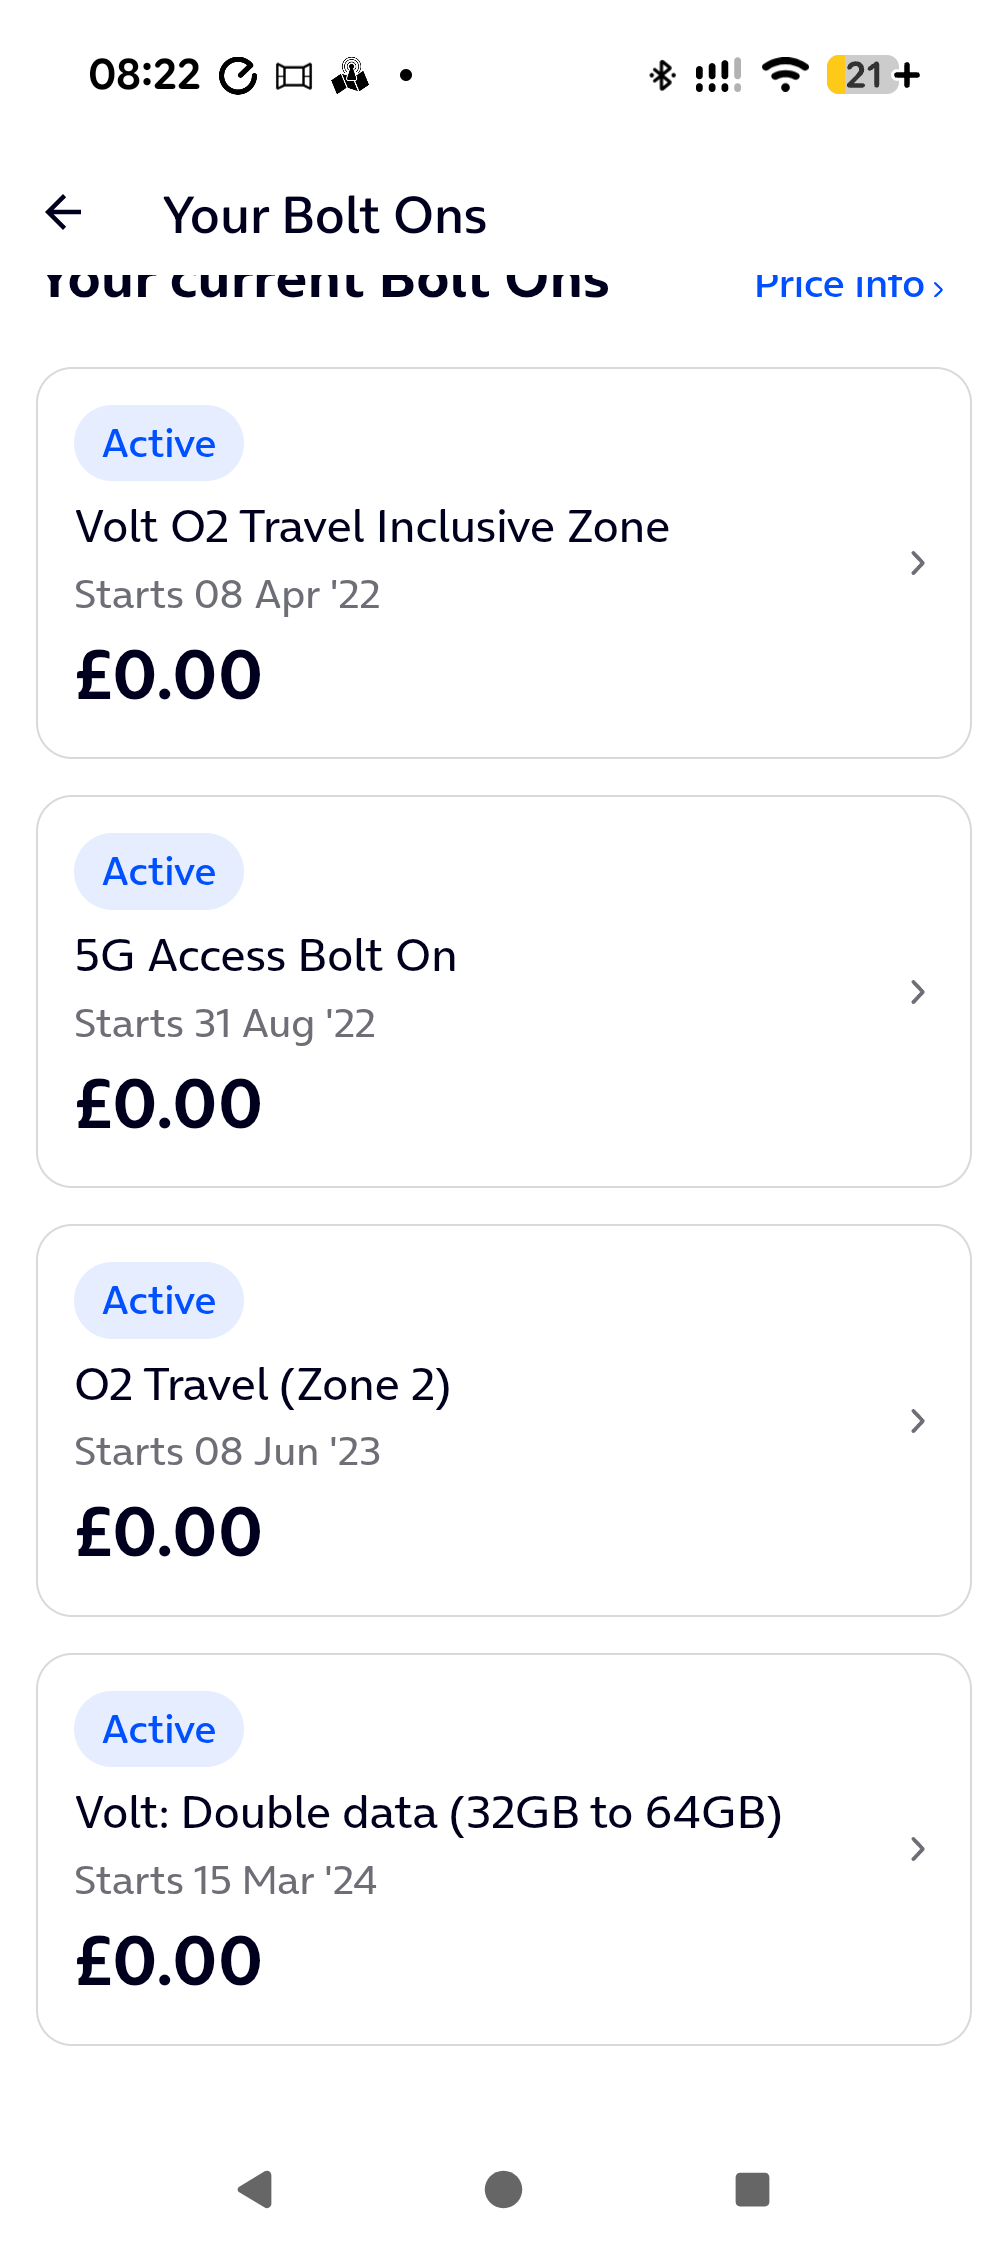Expand the 5G Access Bolt On chevron
This screenshot has width=1008, height=2244.
918,992
